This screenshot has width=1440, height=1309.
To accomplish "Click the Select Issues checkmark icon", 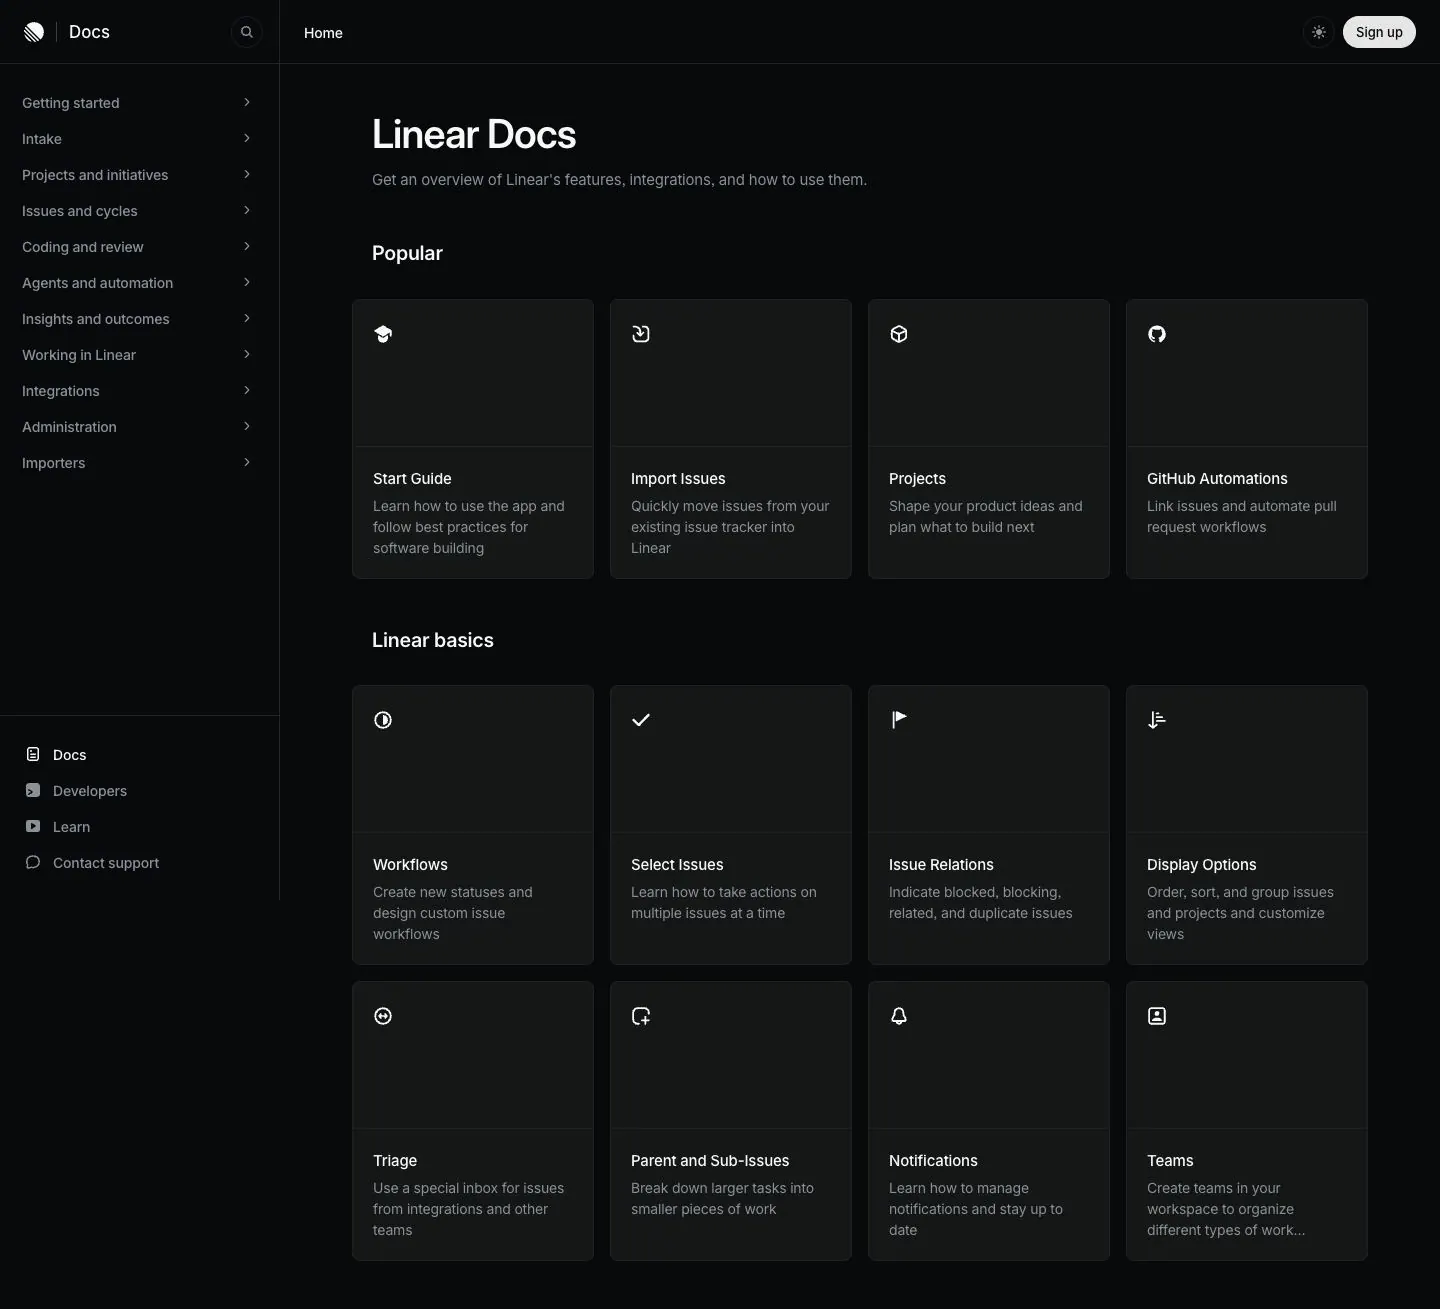I will [x=641, y=720].
